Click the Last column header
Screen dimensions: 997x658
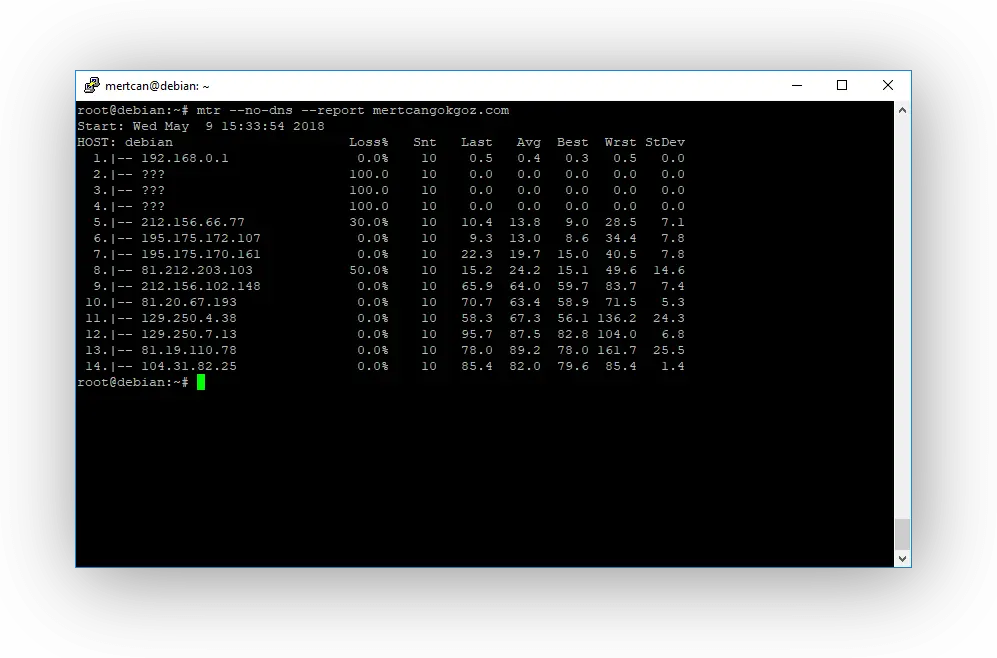pos(476,142)
